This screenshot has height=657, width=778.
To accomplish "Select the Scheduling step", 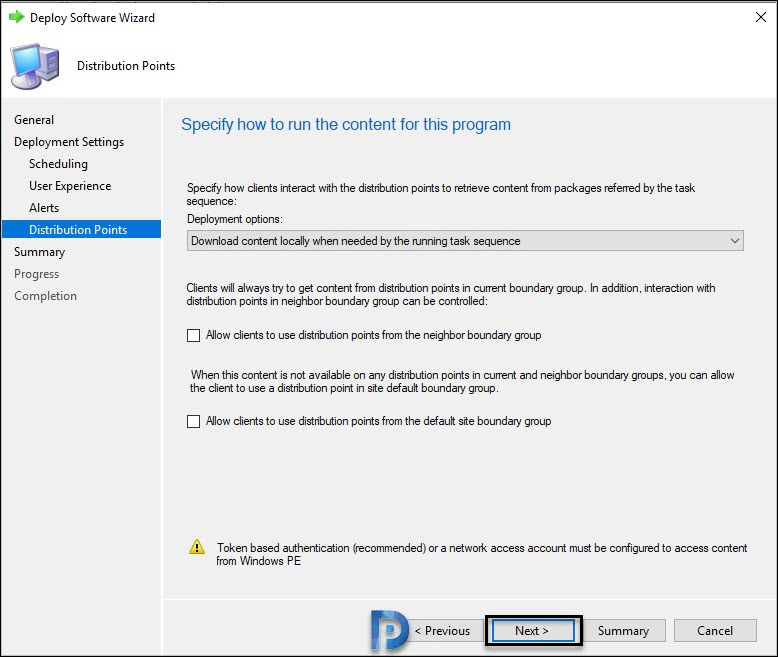I will coord(58,164).
